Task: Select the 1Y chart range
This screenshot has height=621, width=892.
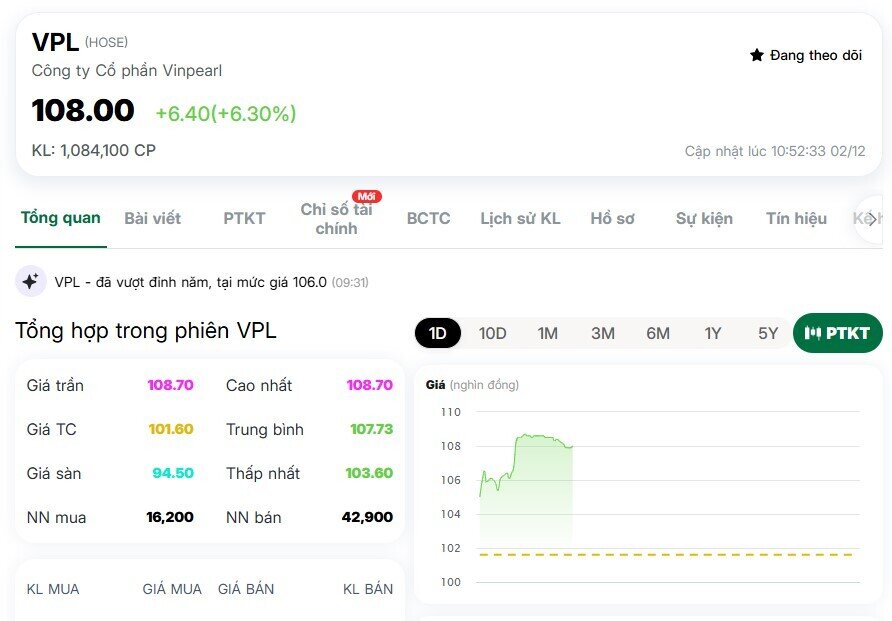Action: [x=712, y=333]
